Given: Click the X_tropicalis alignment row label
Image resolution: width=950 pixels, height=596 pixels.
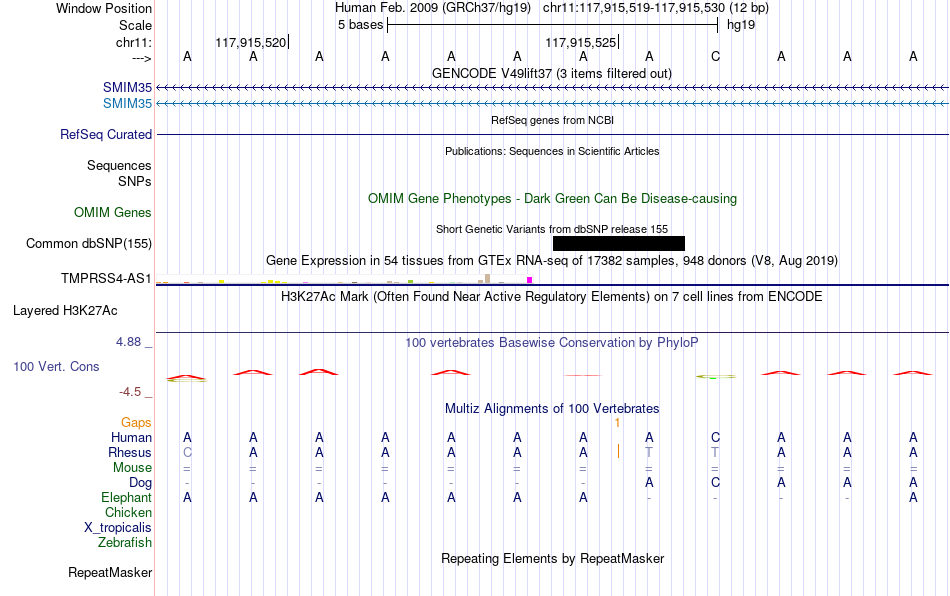Looking at the screenshot, I should pos(118,528).
